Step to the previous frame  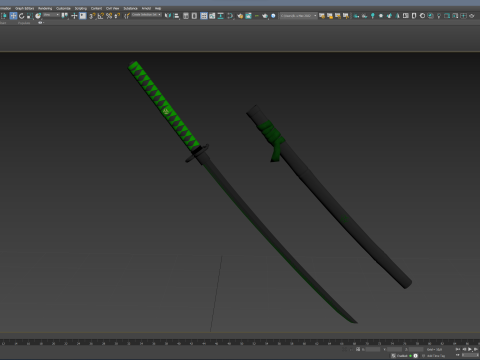(x=464, y=349)
